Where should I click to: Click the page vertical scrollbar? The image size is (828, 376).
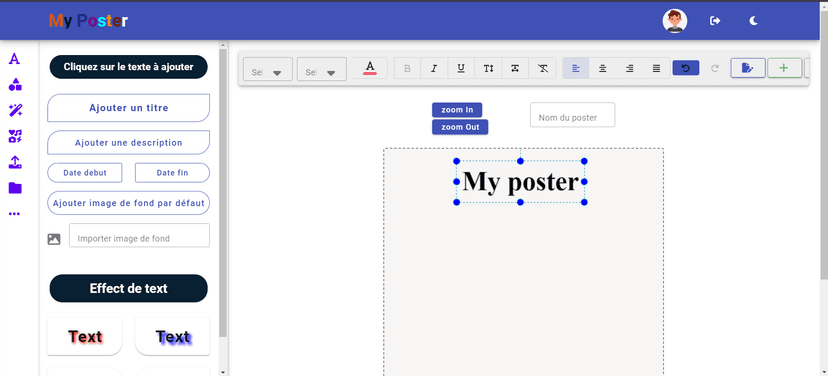tap(824, 146)
